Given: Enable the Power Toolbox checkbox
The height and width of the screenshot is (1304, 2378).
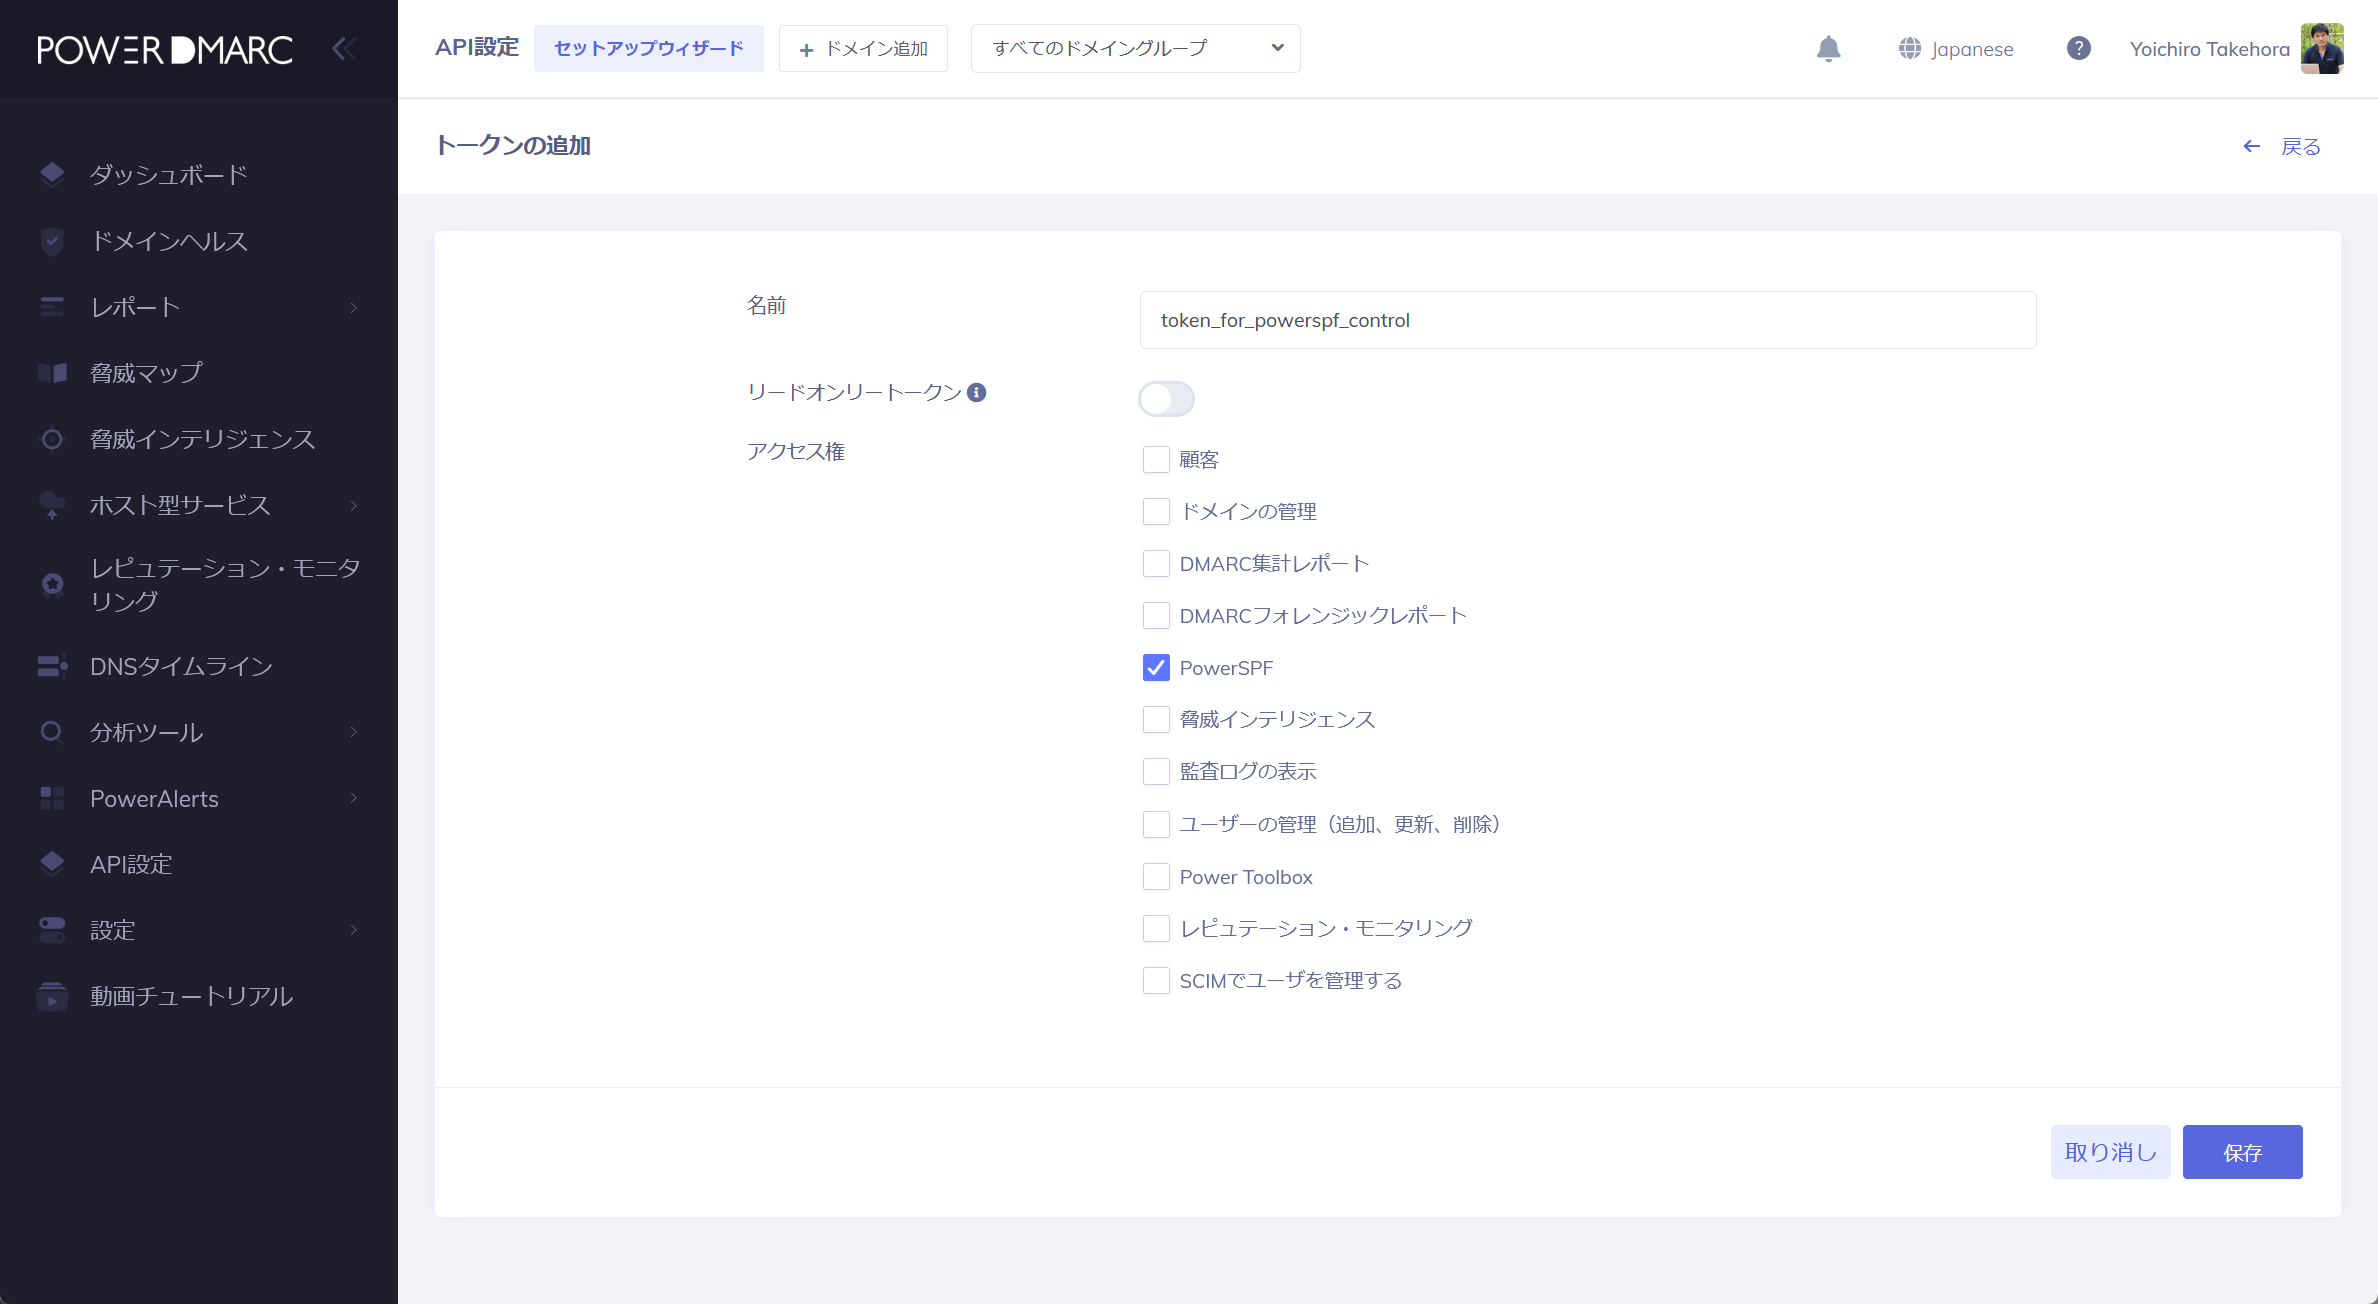Looking at the screenshot, I should (x=1156, y=877).
